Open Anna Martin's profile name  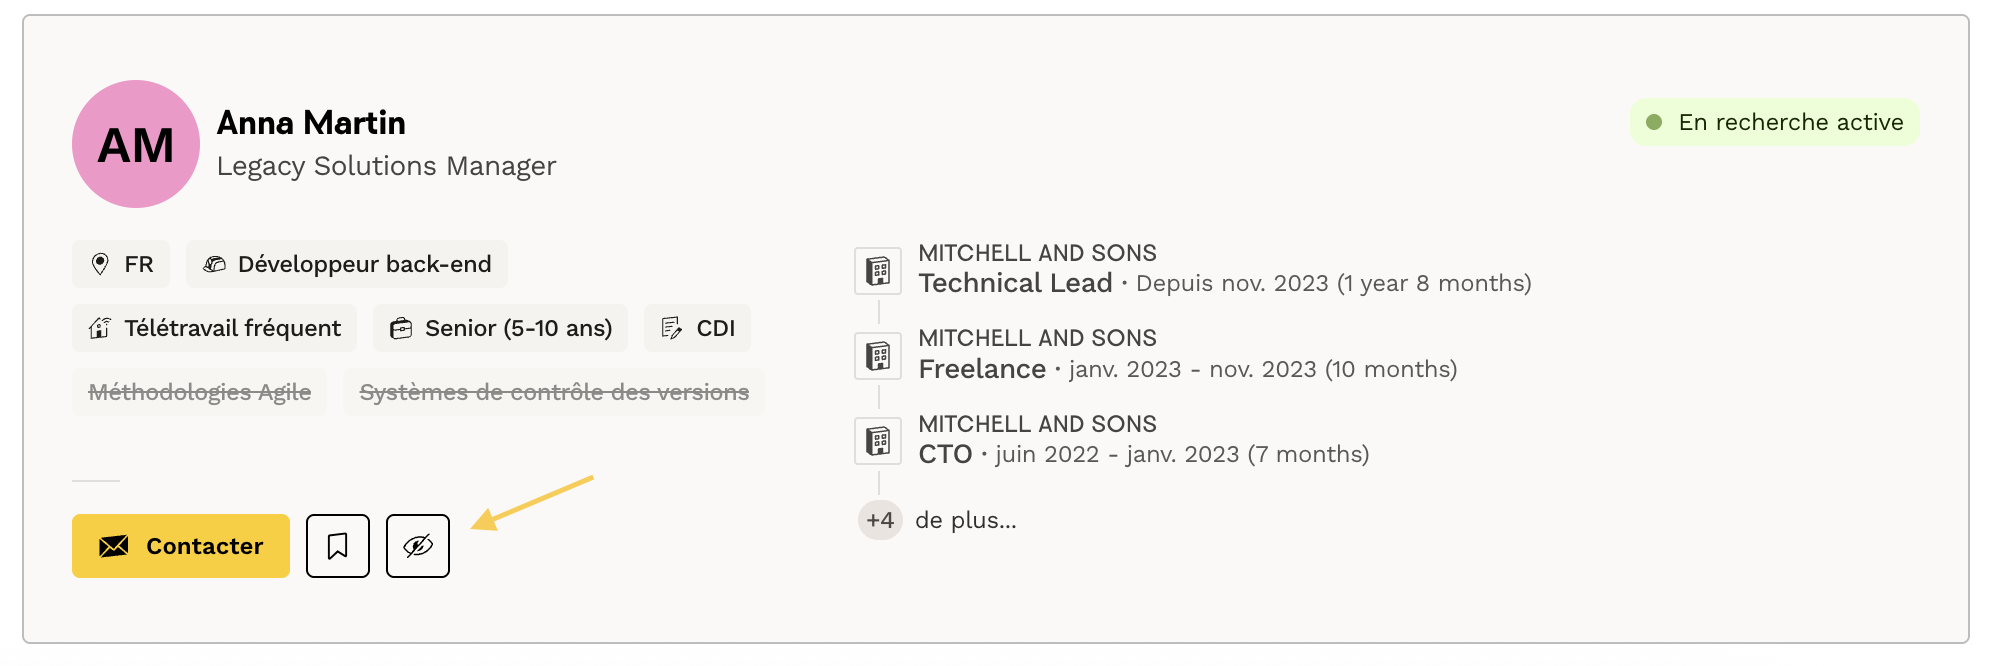coord(311,123)
